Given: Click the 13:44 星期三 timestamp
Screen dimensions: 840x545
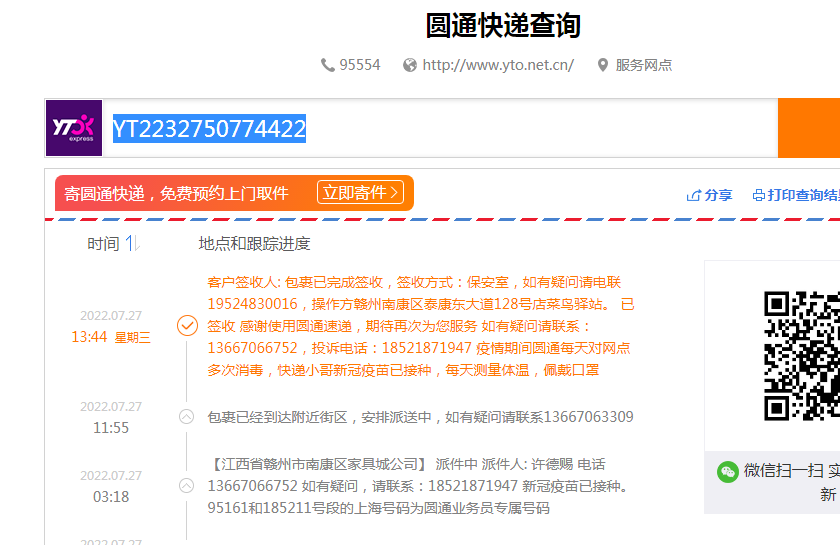Looking at the screenshot, I should (111, 337).
